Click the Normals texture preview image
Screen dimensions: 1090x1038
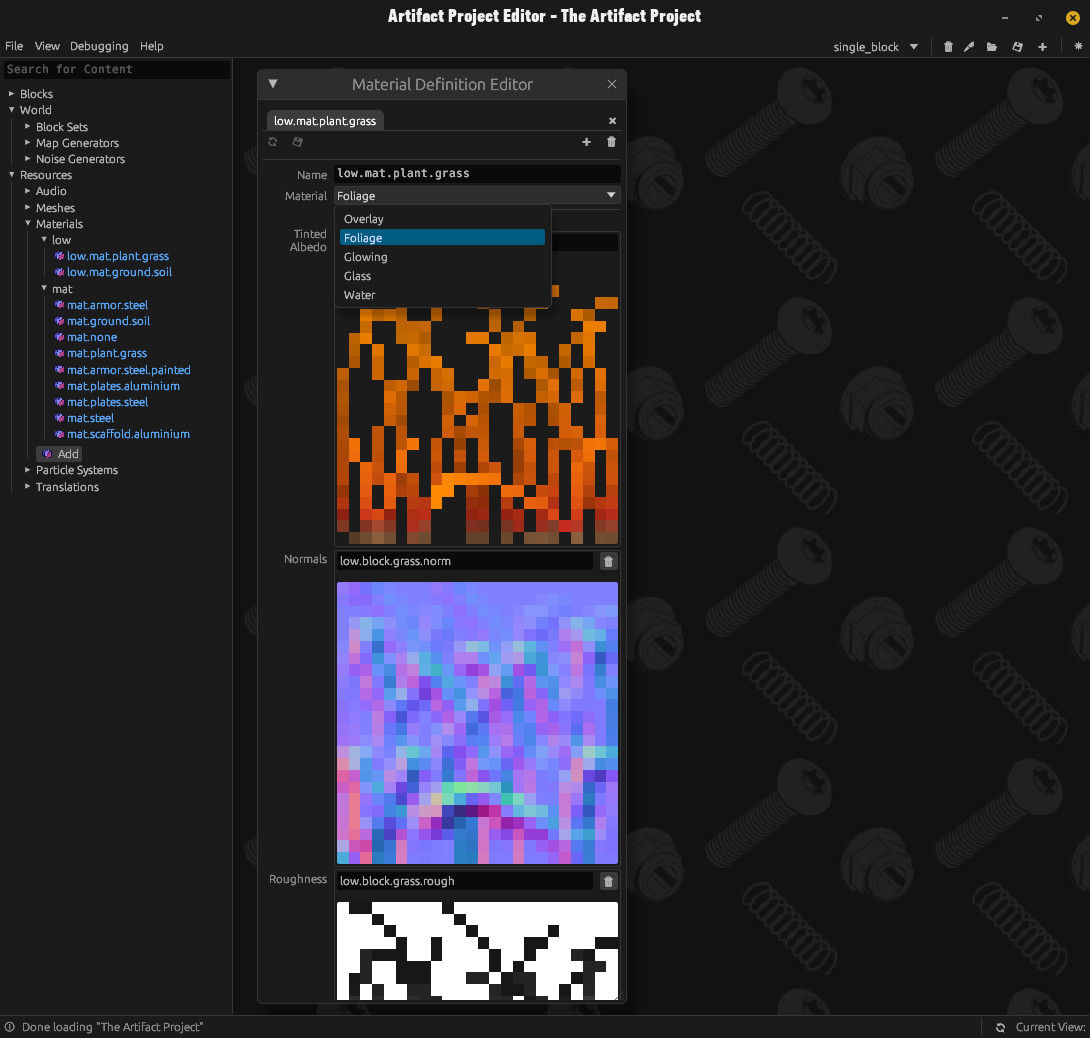click(x=477, y=722)
